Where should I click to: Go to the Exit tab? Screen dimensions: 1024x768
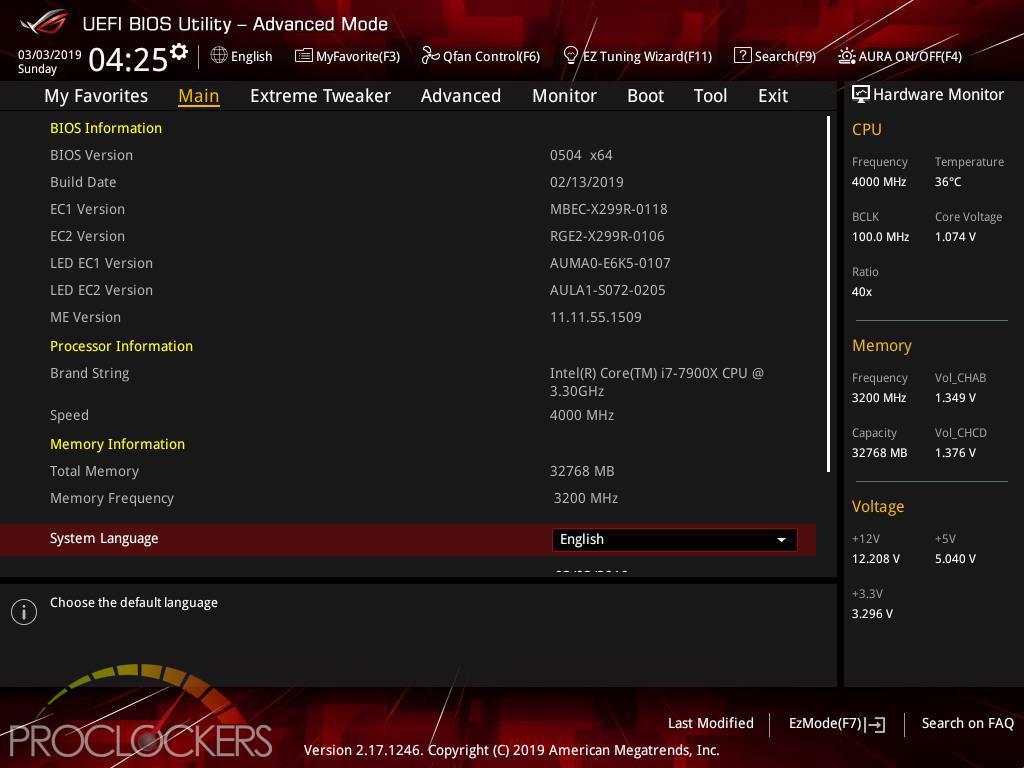coord(773,96)
